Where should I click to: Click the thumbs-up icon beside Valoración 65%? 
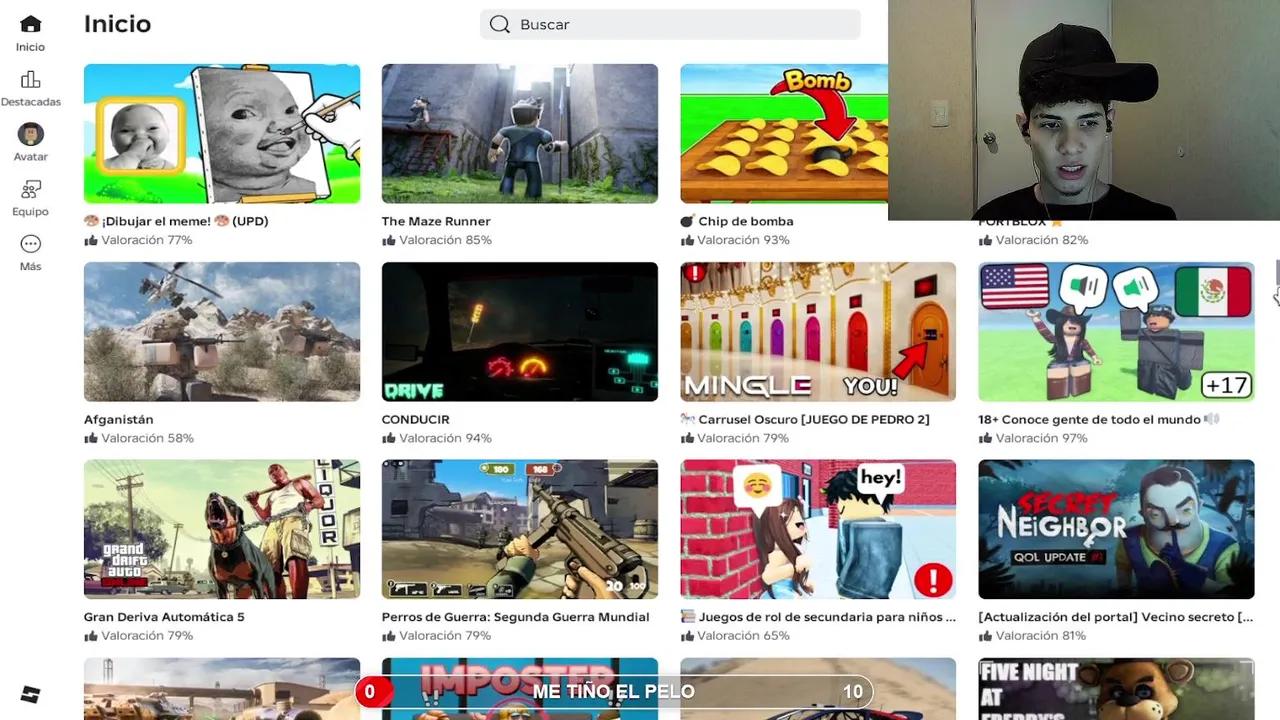687,636
